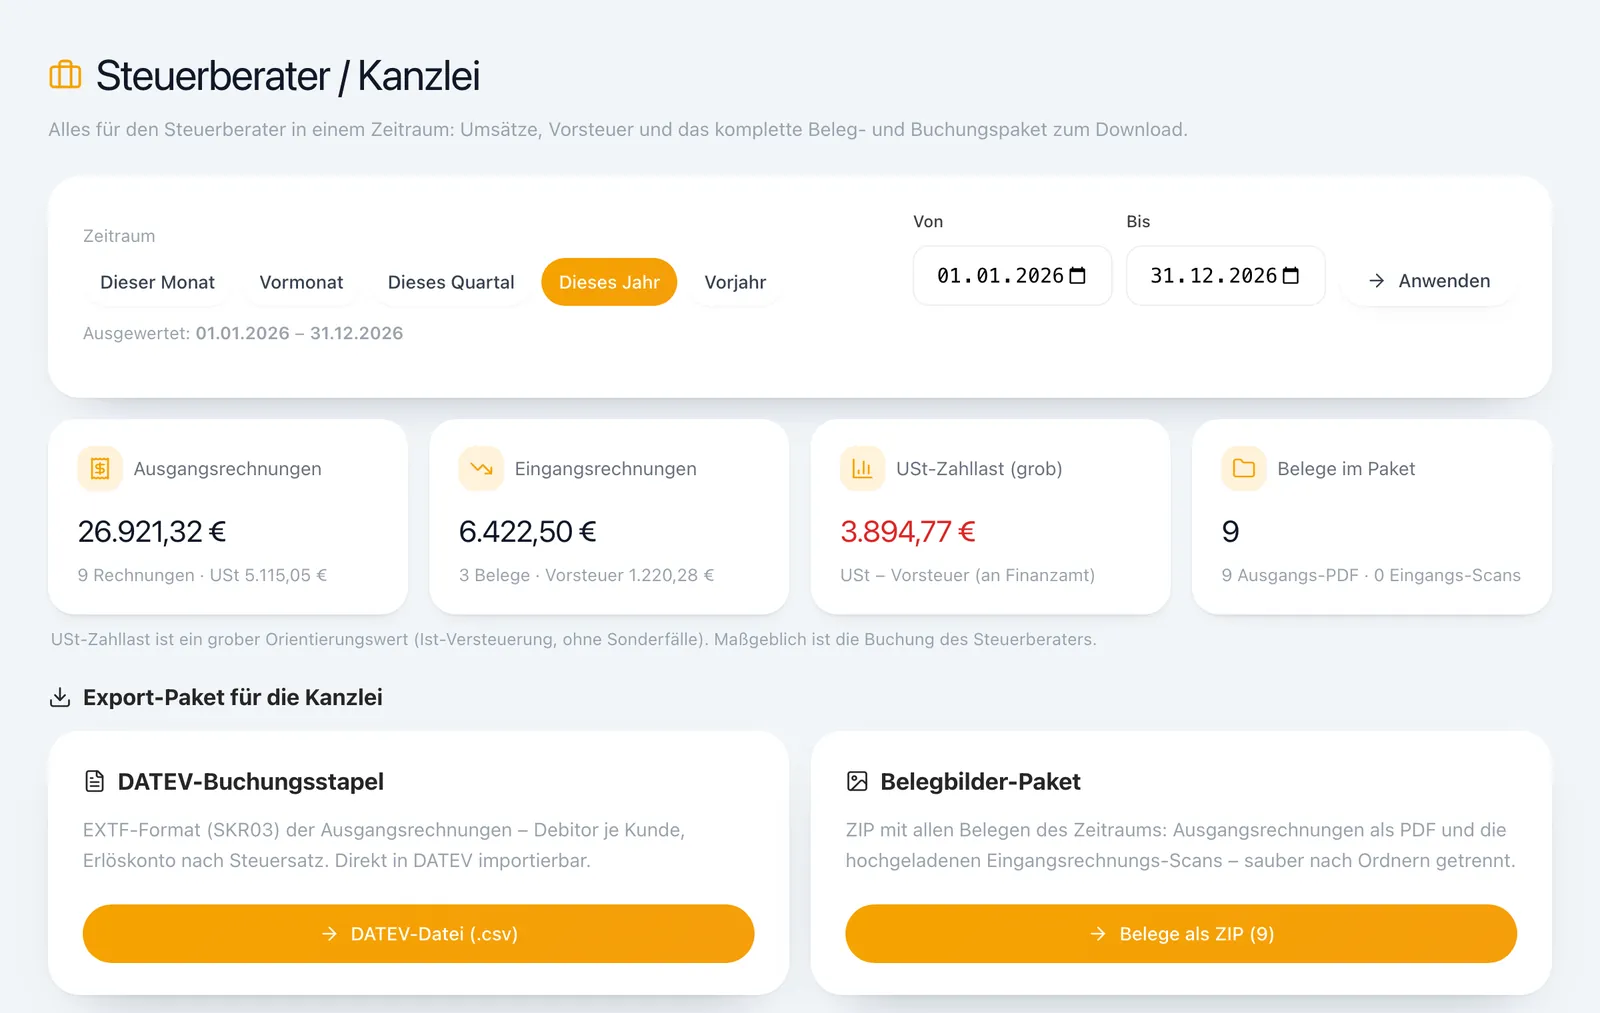Click the USt-Zahllast bar chart icon
The height and width of the screenshot is (1013, 1600).
click(x=862, y=468)
